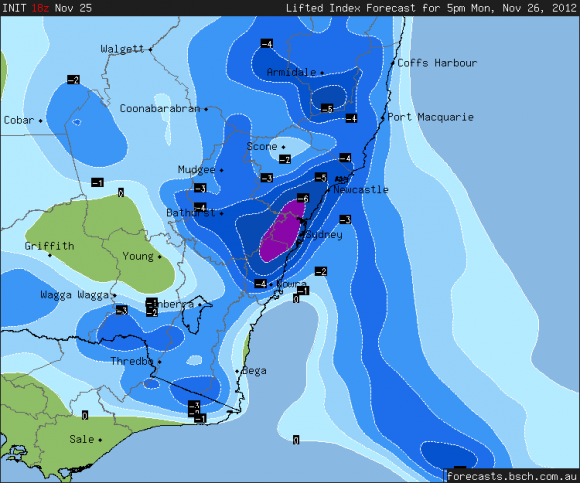Click the Nowra label
Image resolution: width=580 pixels, height=483 pixels.
coord(291,284)
